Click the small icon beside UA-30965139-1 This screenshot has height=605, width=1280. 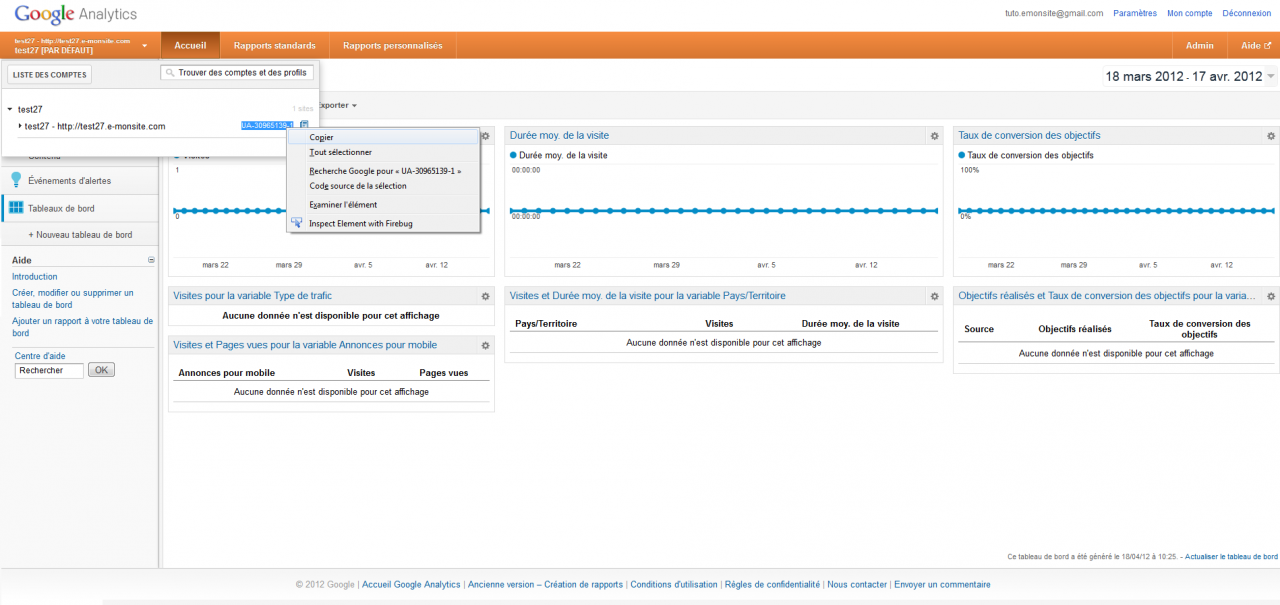click(x=304, y=125)
